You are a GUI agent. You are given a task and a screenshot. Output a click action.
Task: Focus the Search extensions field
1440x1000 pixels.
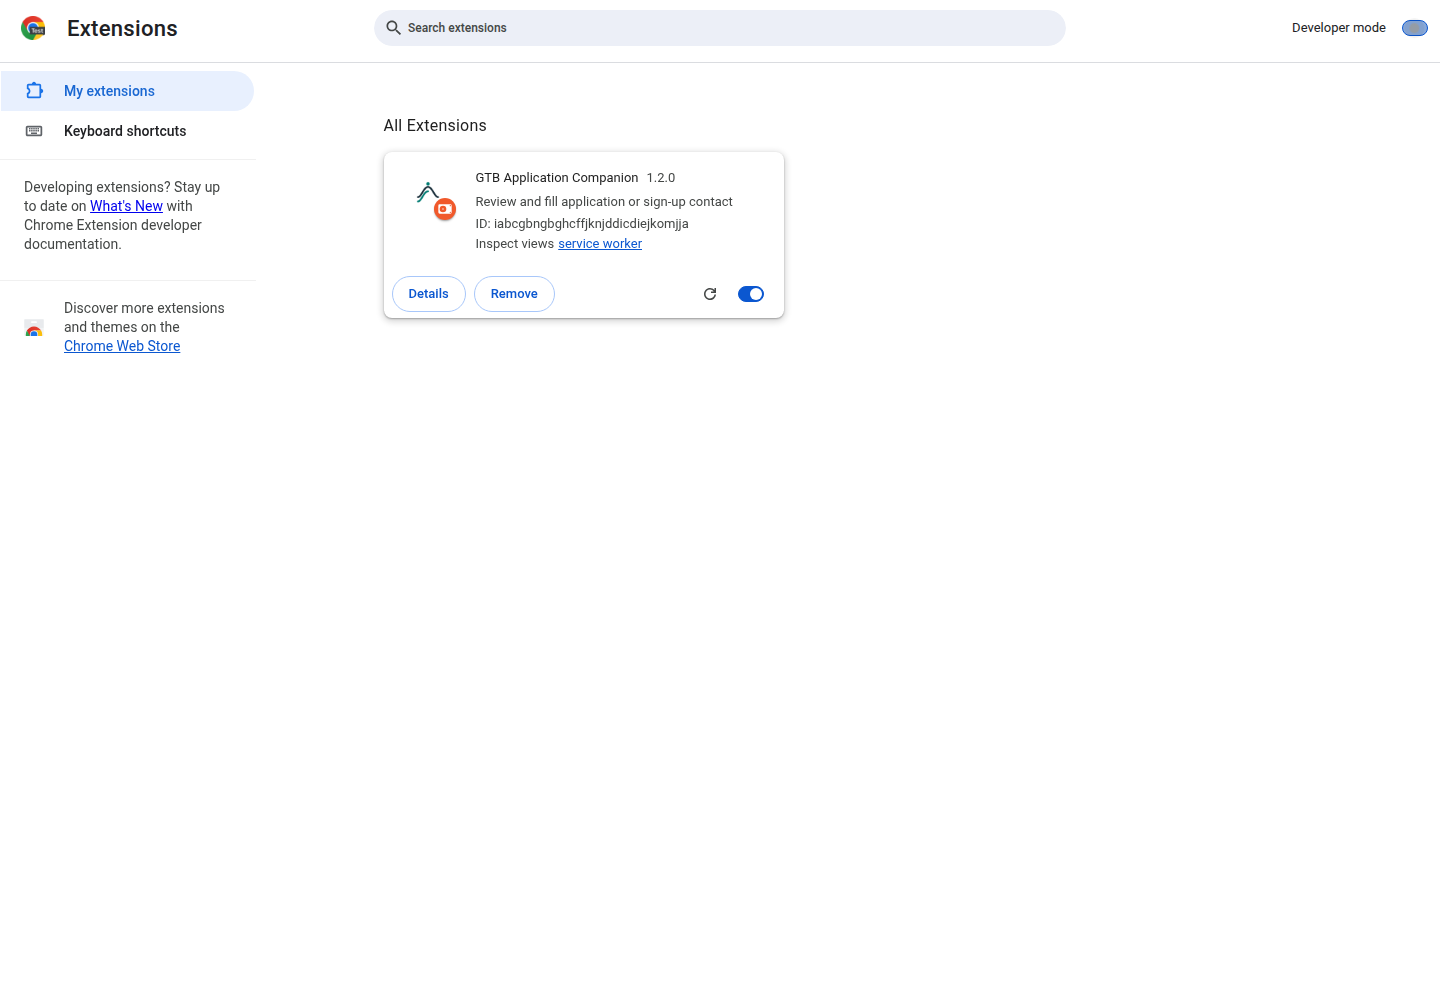[x=720, y=28]
